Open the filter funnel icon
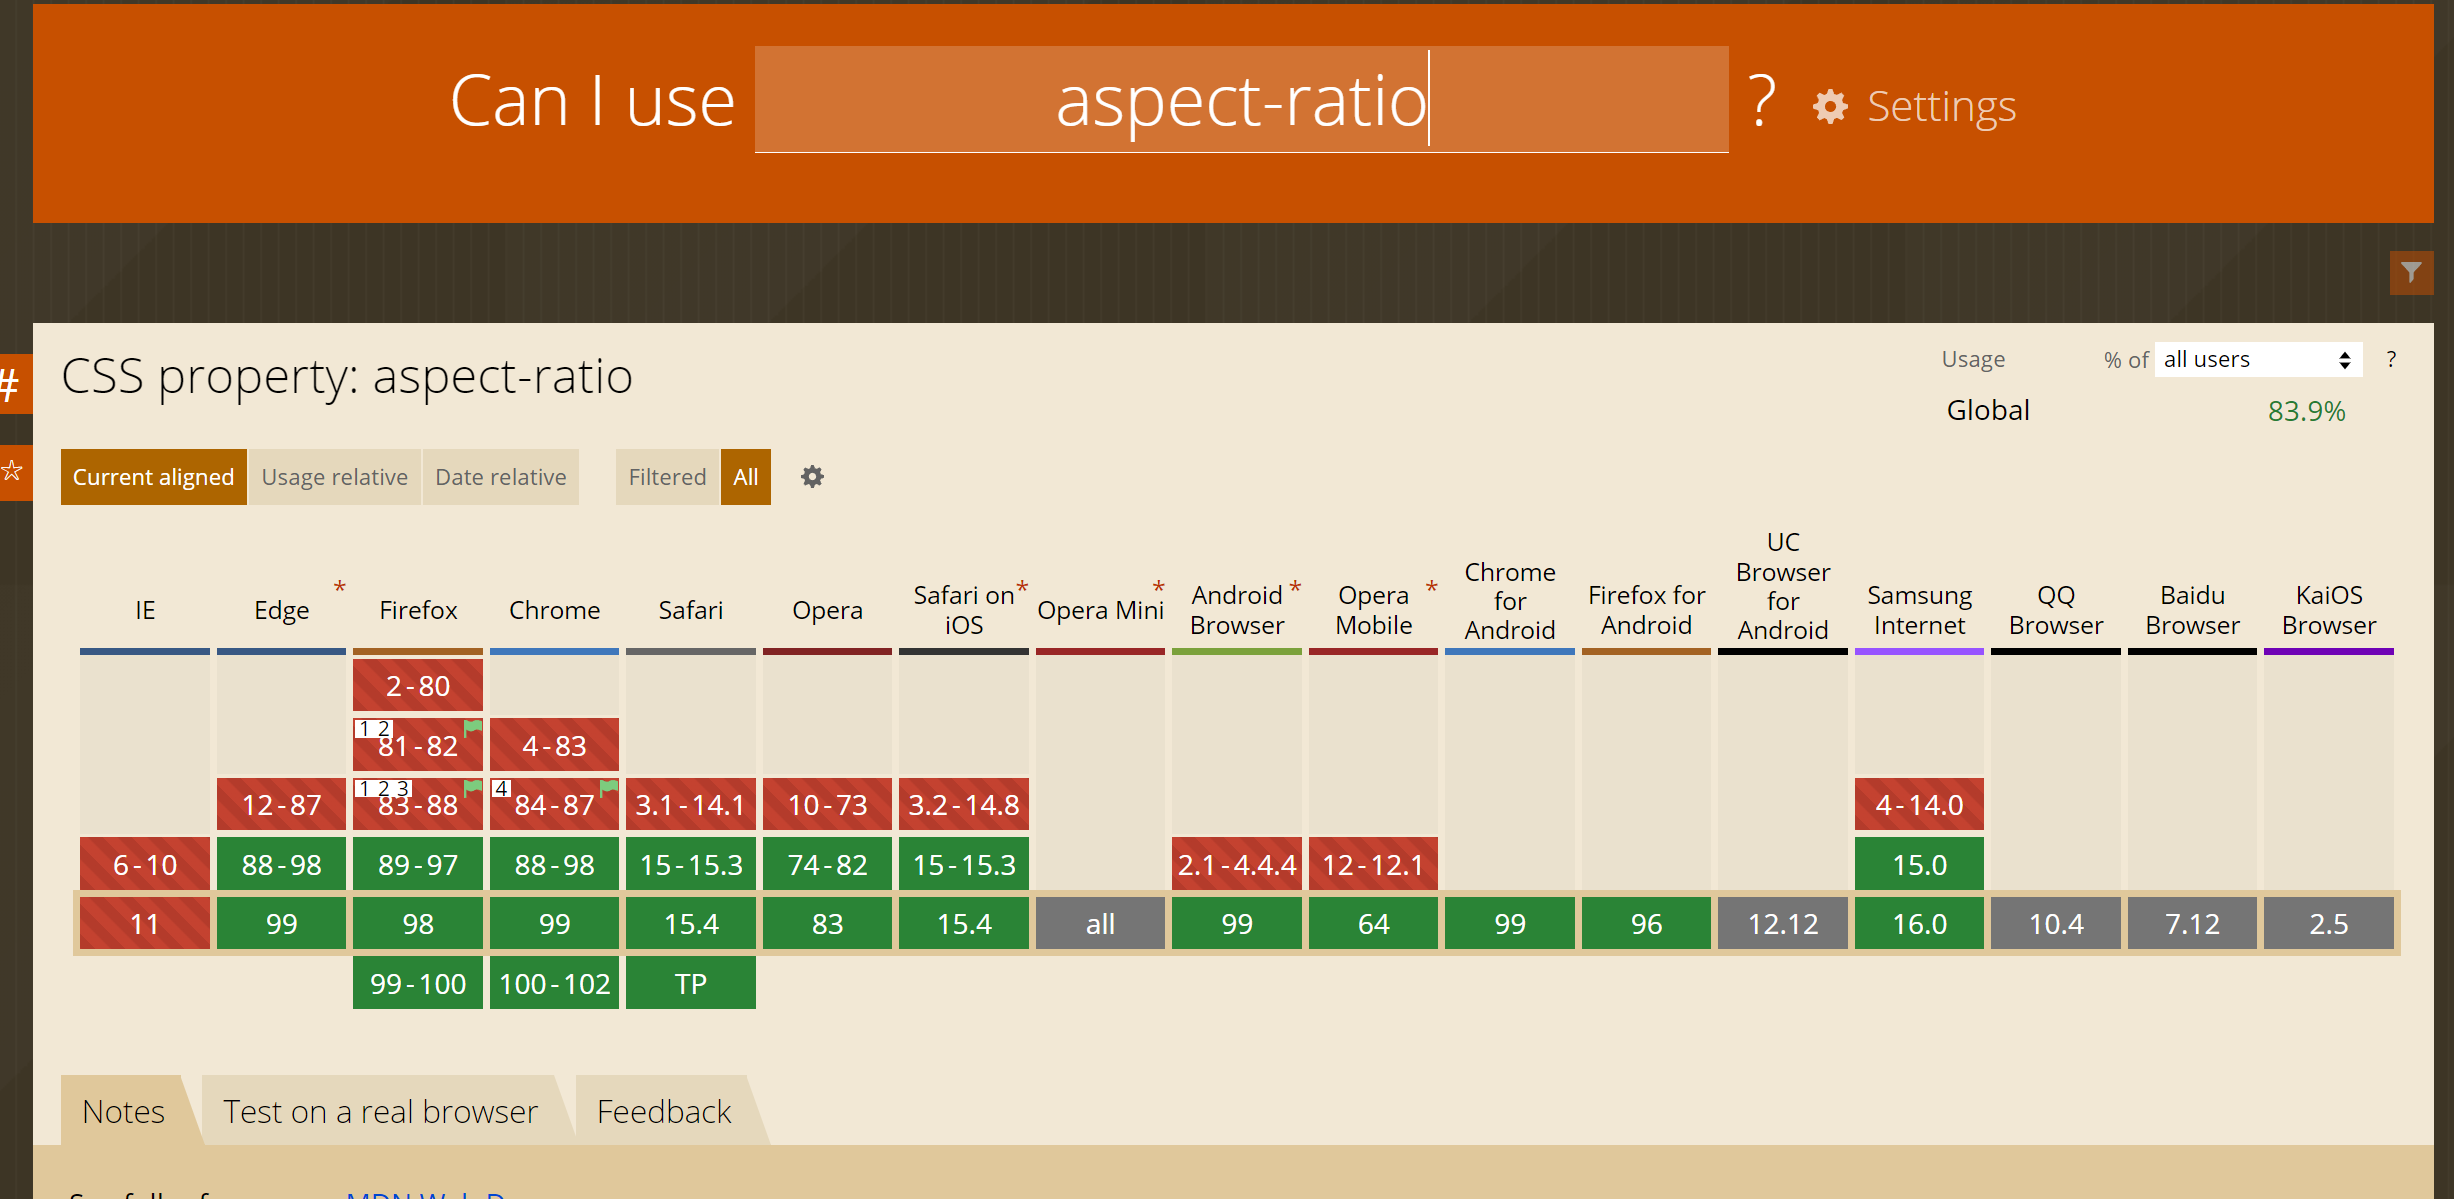 pos(2411,272)
